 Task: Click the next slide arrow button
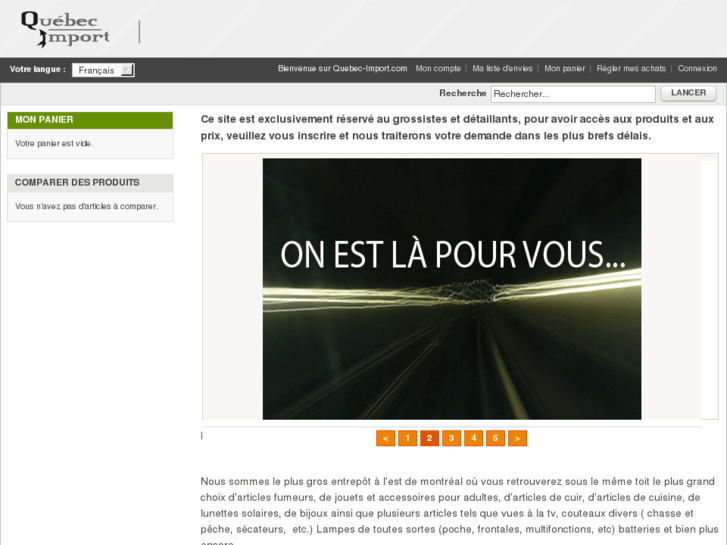pyautogui.click(x=517, y=438)
